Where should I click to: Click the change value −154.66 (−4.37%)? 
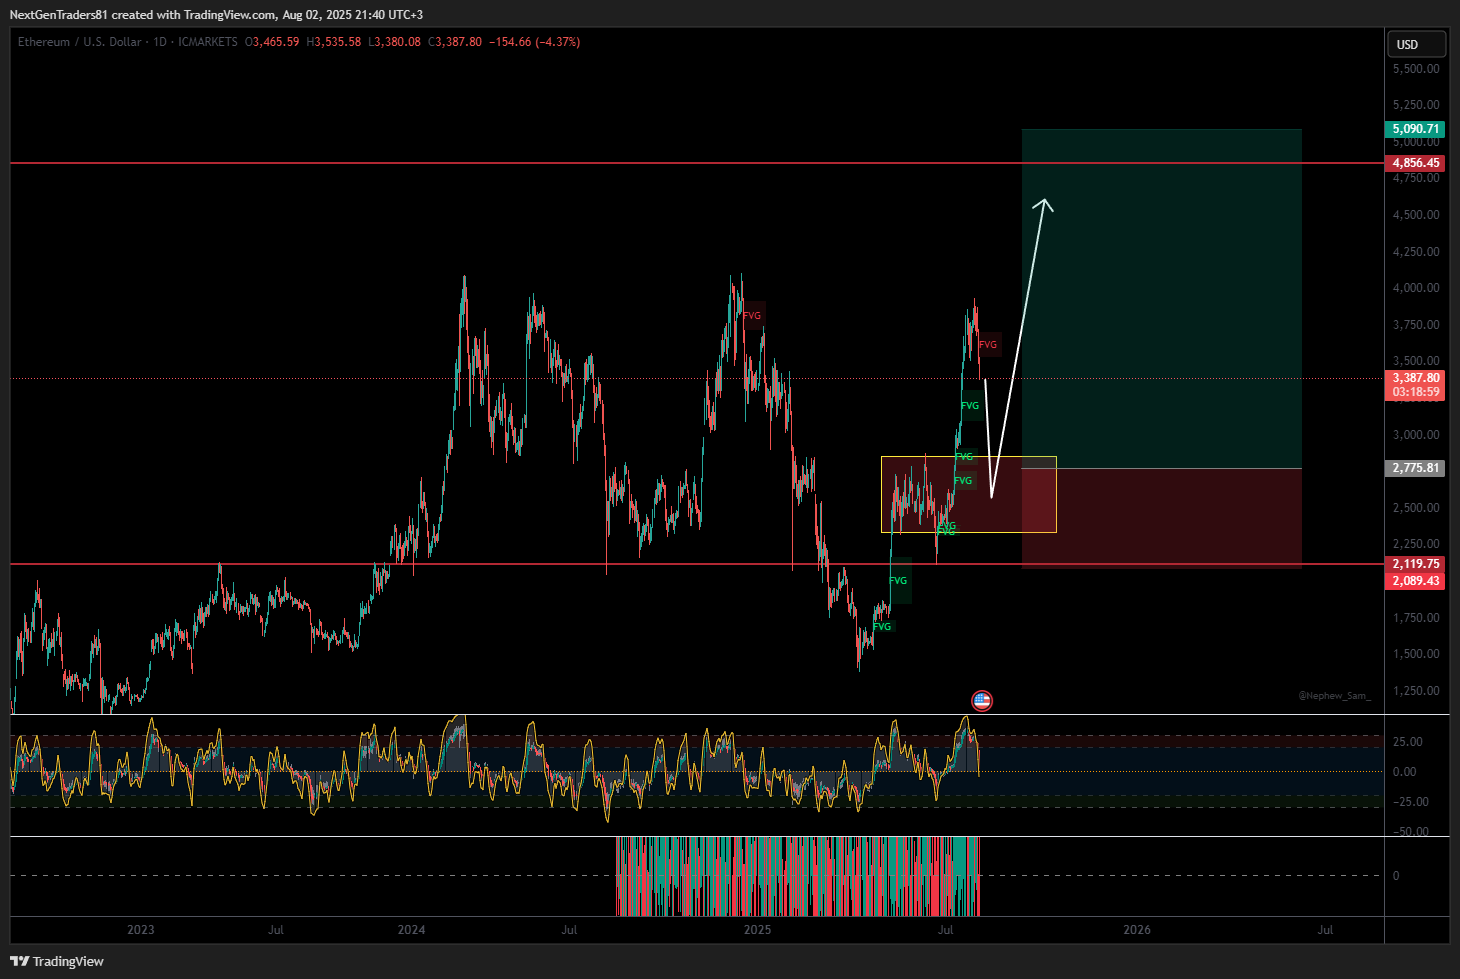pos(534,42)
